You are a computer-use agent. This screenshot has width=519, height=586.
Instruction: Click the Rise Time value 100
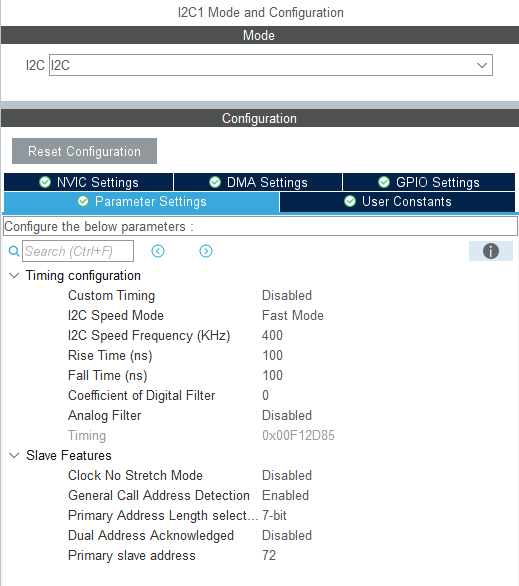pos(272,355)
